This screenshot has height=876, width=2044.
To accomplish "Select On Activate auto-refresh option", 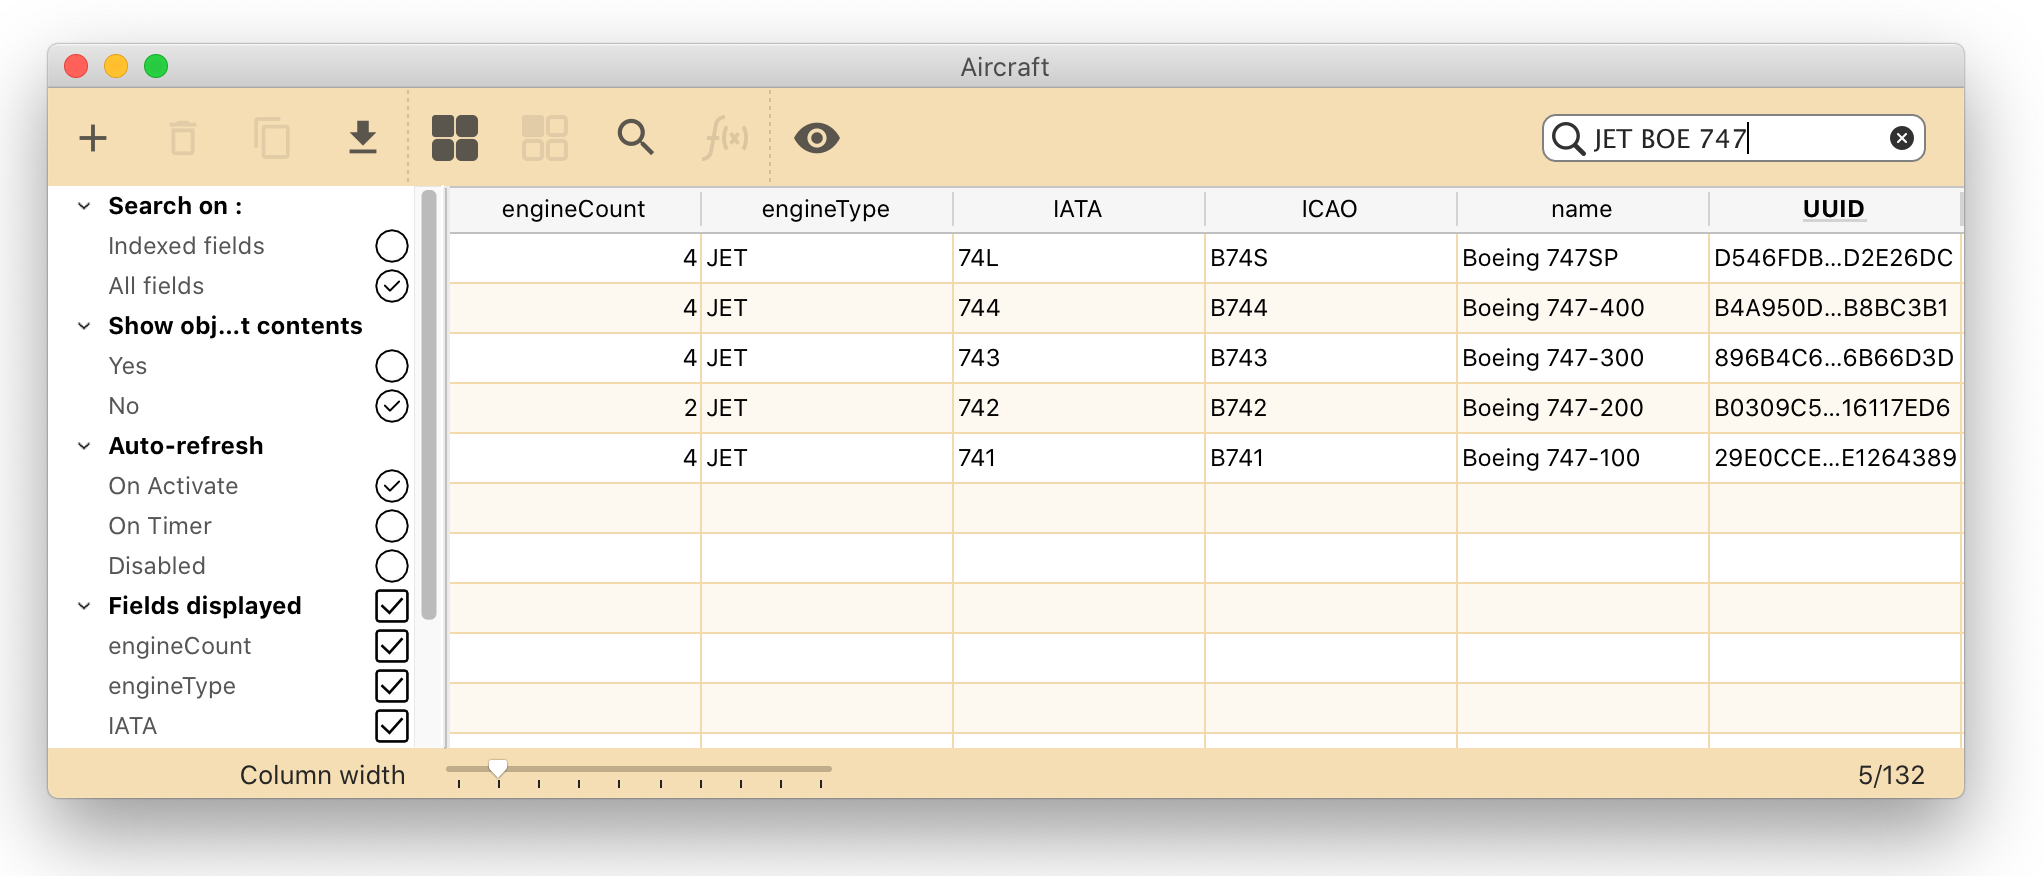I will point(392,486).
